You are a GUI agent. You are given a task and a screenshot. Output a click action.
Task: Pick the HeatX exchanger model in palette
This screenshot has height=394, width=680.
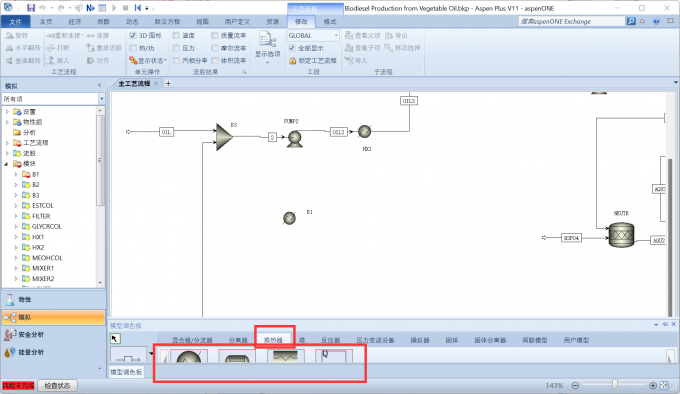pos(237,356)
